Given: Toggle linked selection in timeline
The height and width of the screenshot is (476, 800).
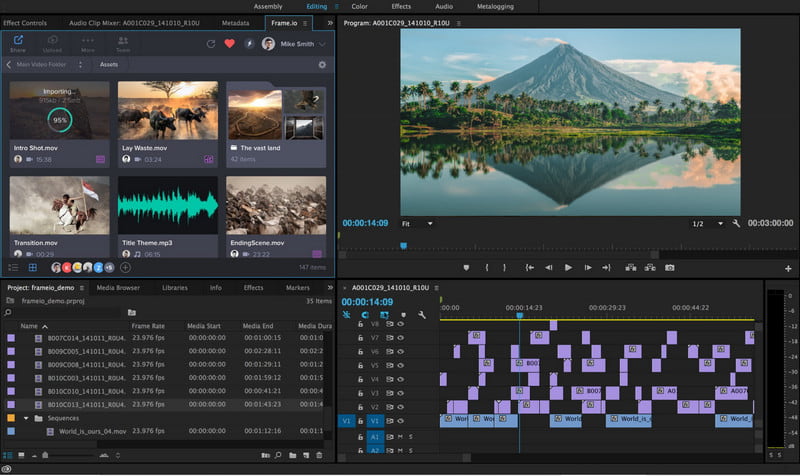Looking at the screenshot, I should (384, 315).
